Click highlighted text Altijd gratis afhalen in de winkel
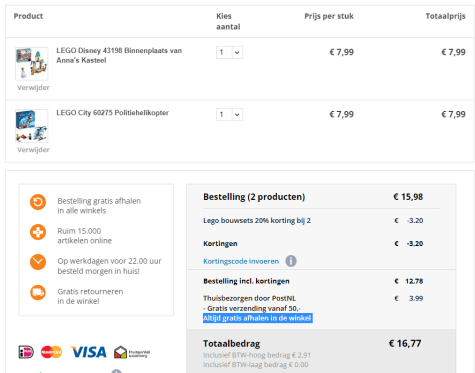Viewport: 475px width, 373px height. point(258,318)
